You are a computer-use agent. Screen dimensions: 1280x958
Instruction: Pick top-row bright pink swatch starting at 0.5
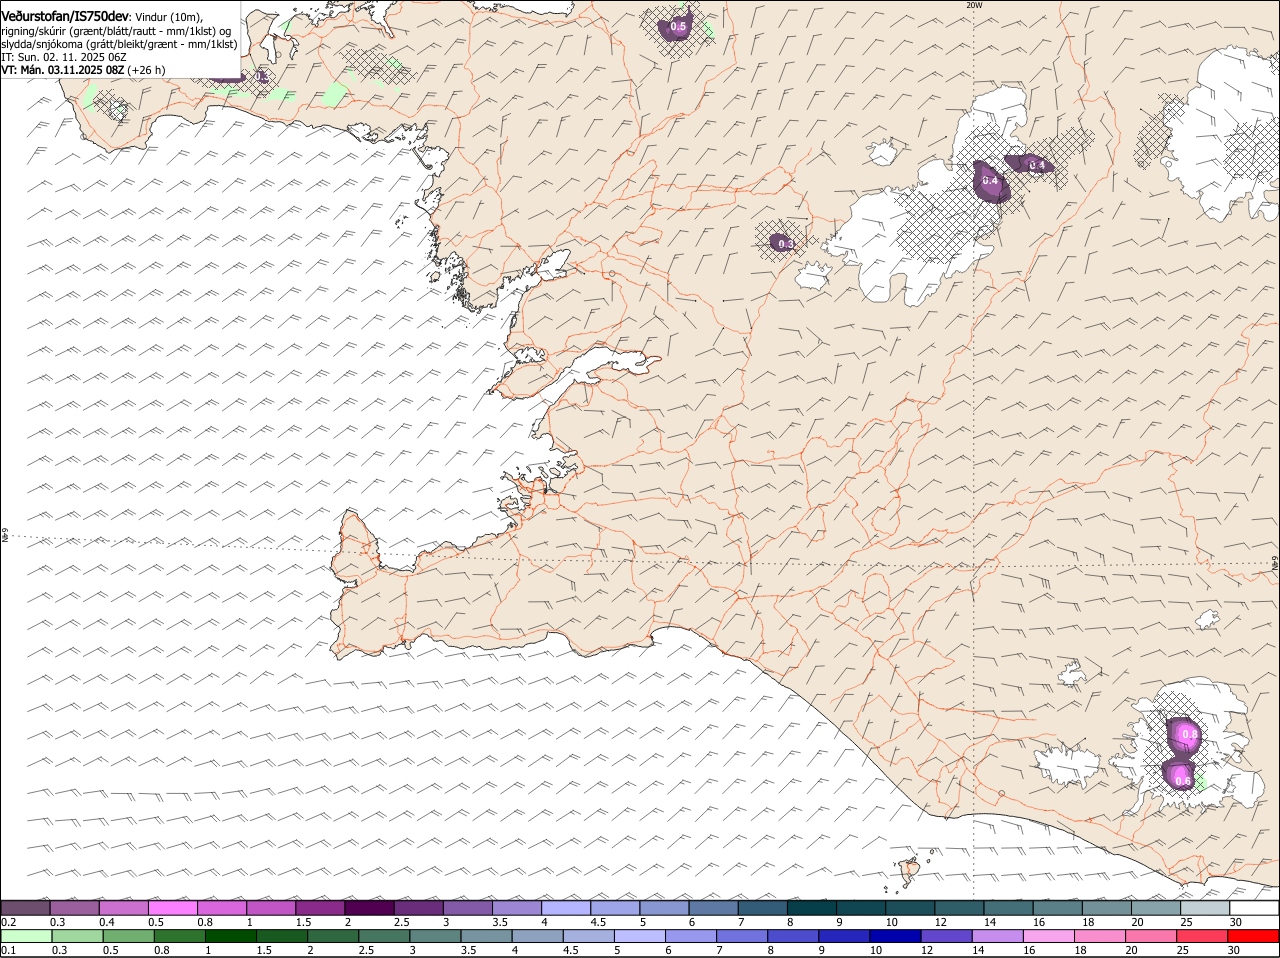172,908
